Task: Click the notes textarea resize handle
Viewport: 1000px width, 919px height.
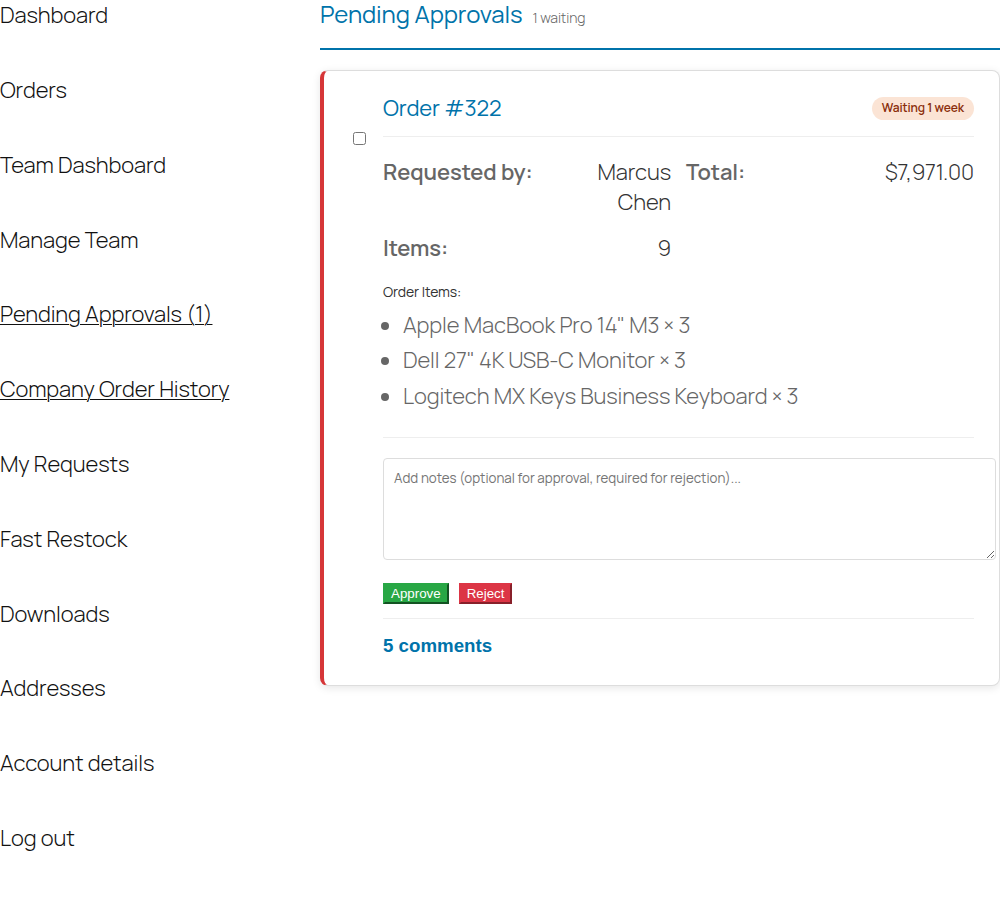Action: tap(990, 554)
